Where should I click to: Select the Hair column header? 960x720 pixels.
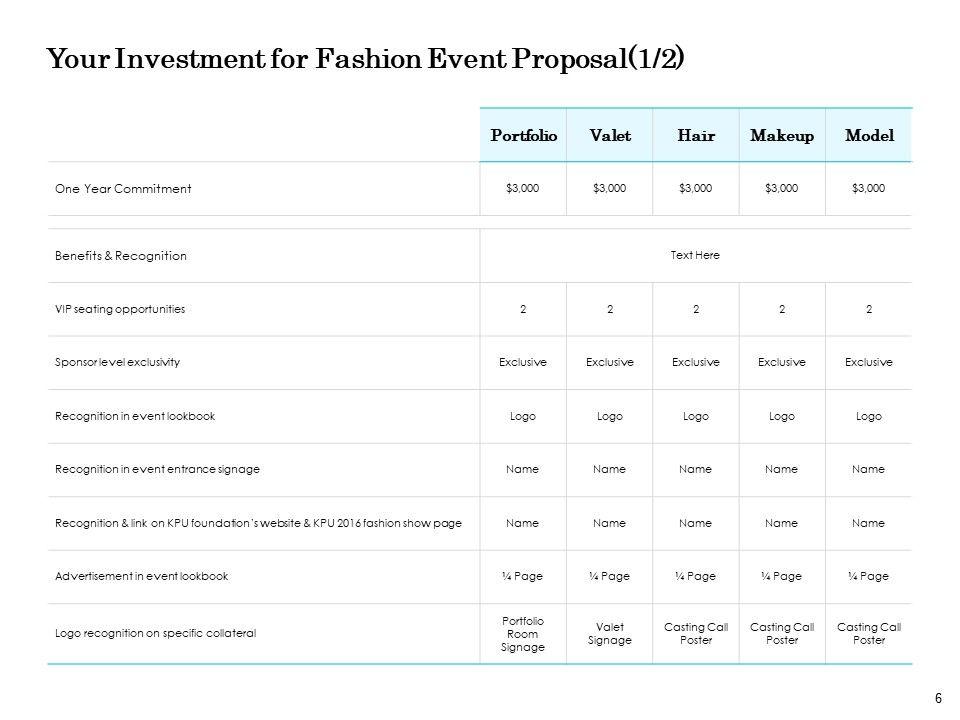[696, 135]
